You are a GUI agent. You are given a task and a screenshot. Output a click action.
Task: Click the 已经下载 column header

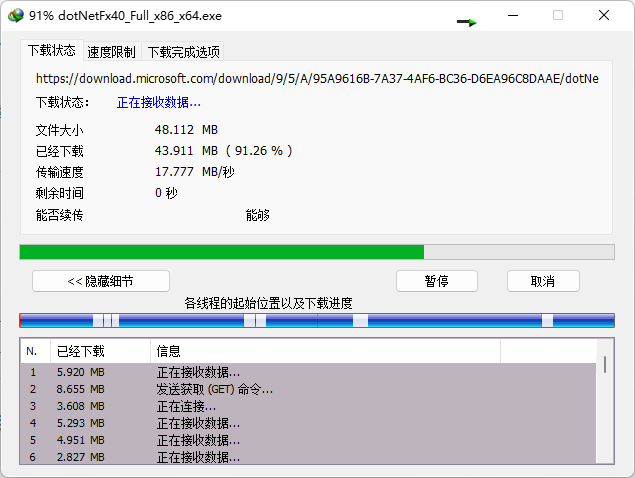100,351
